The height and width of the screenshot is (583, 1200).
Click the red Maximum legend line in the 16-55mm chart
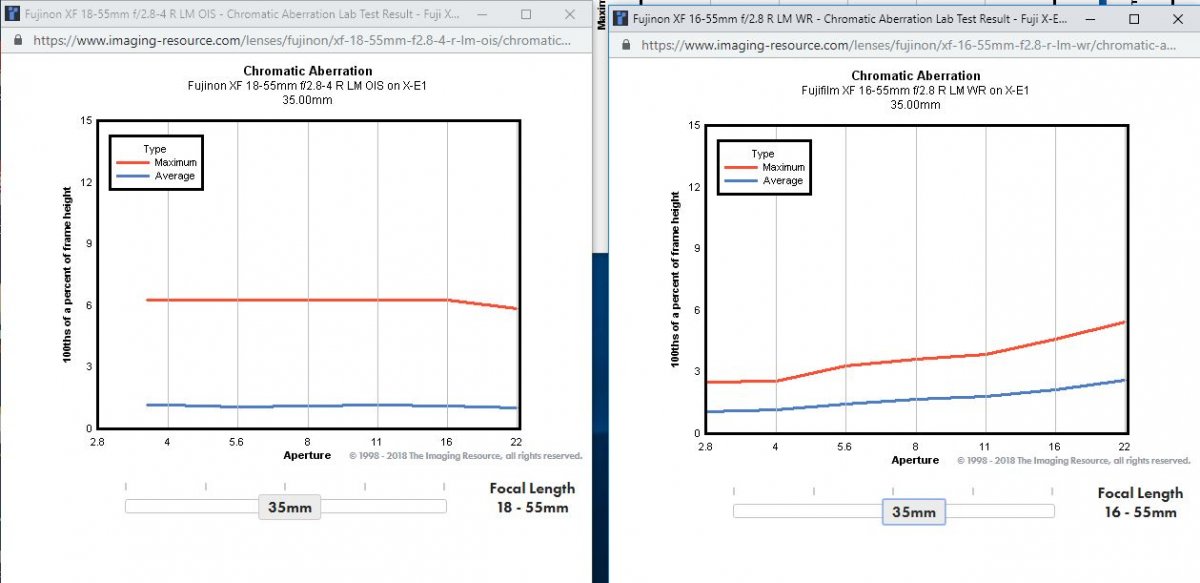point(741,167)
